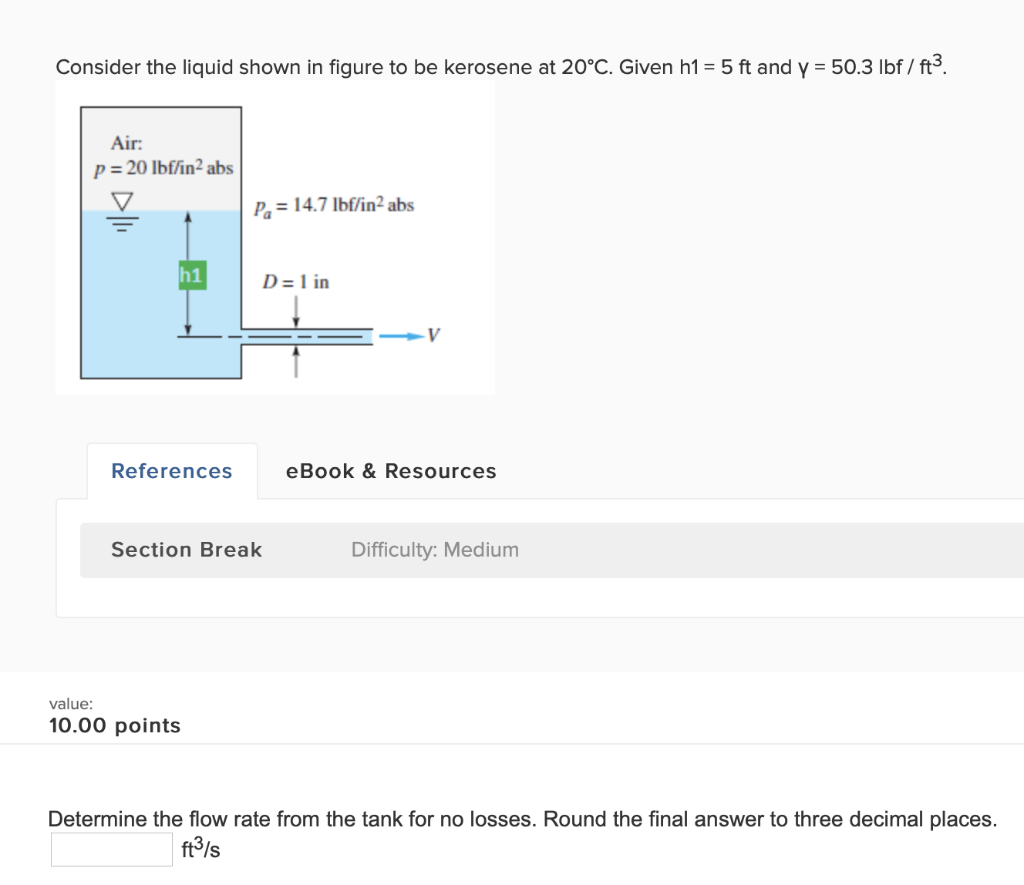Open the eBook & Resources tab

coord(390,470)
